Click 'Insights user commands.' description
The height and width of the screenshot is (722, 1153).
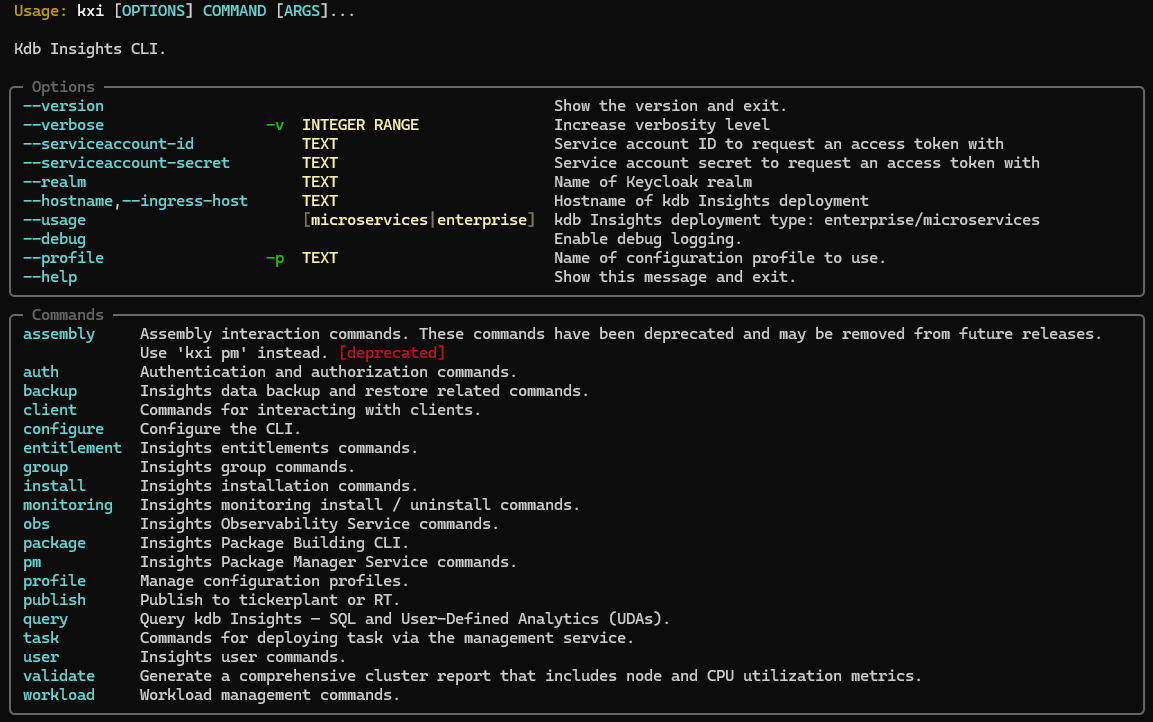tap(243, 658)
